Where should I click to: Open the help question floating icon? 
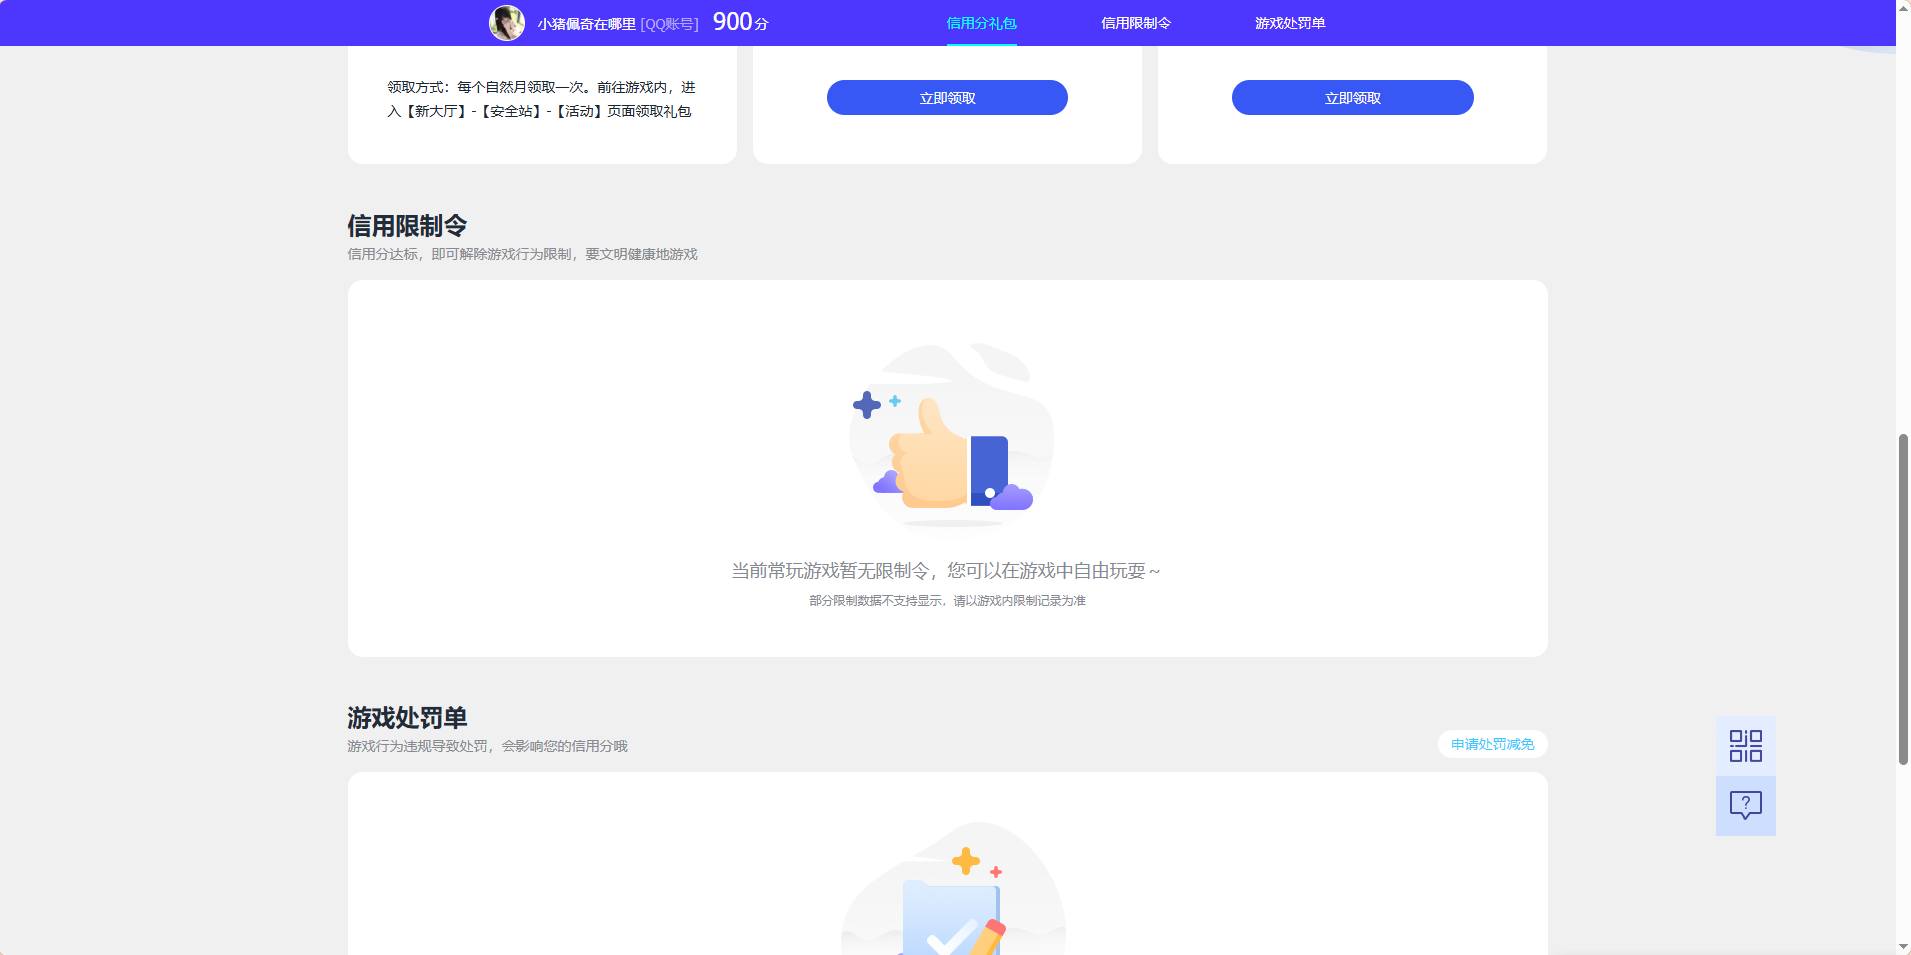click(1745, 806)
